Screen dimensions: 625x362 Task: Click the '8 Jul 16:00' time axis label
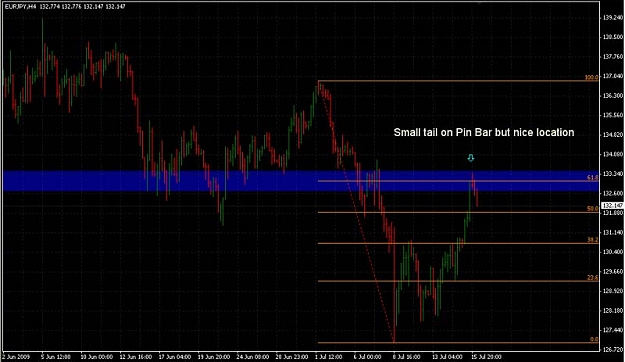pyautogui.click(x=407, y=357)
